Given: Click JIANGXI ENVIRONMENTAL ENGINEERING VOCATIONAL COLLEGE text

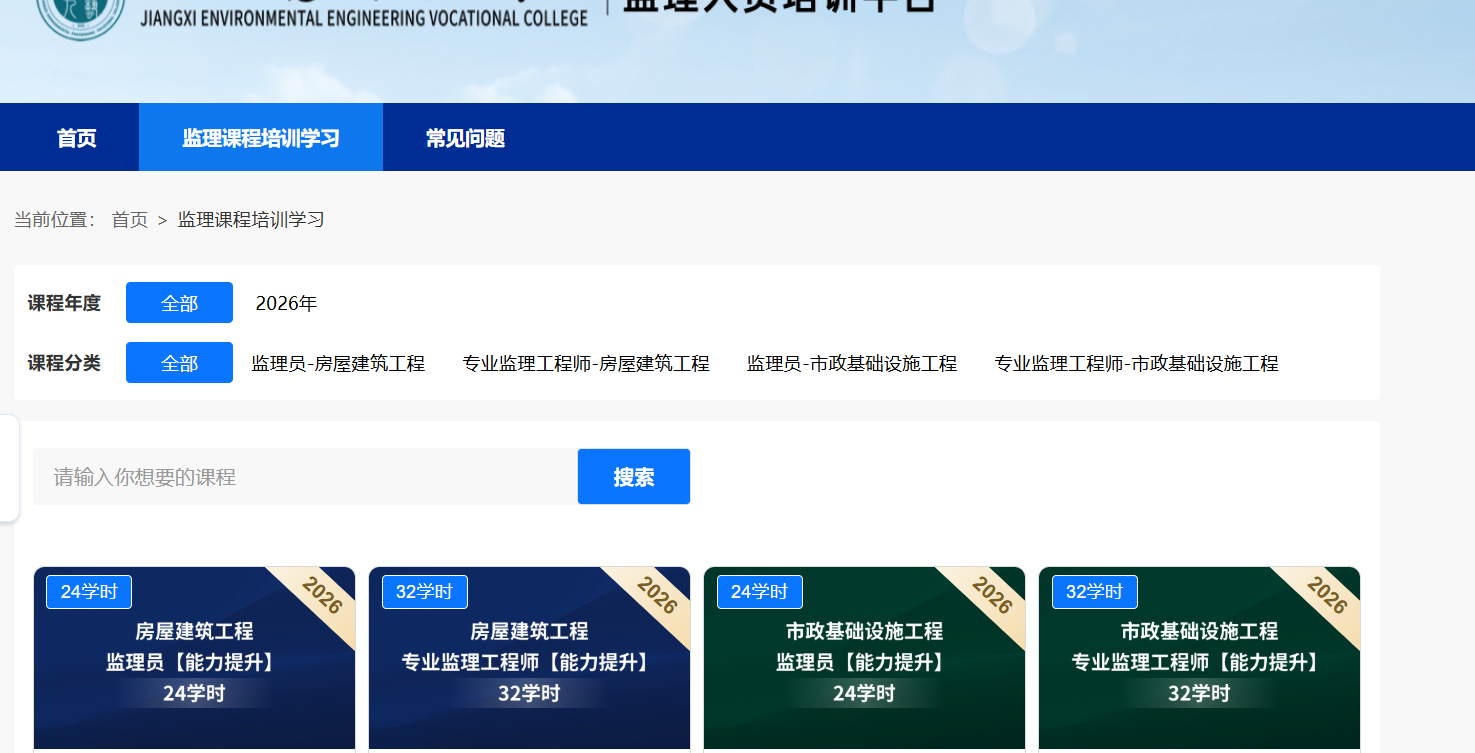Looking at the screenshot, I should (364, 19).
